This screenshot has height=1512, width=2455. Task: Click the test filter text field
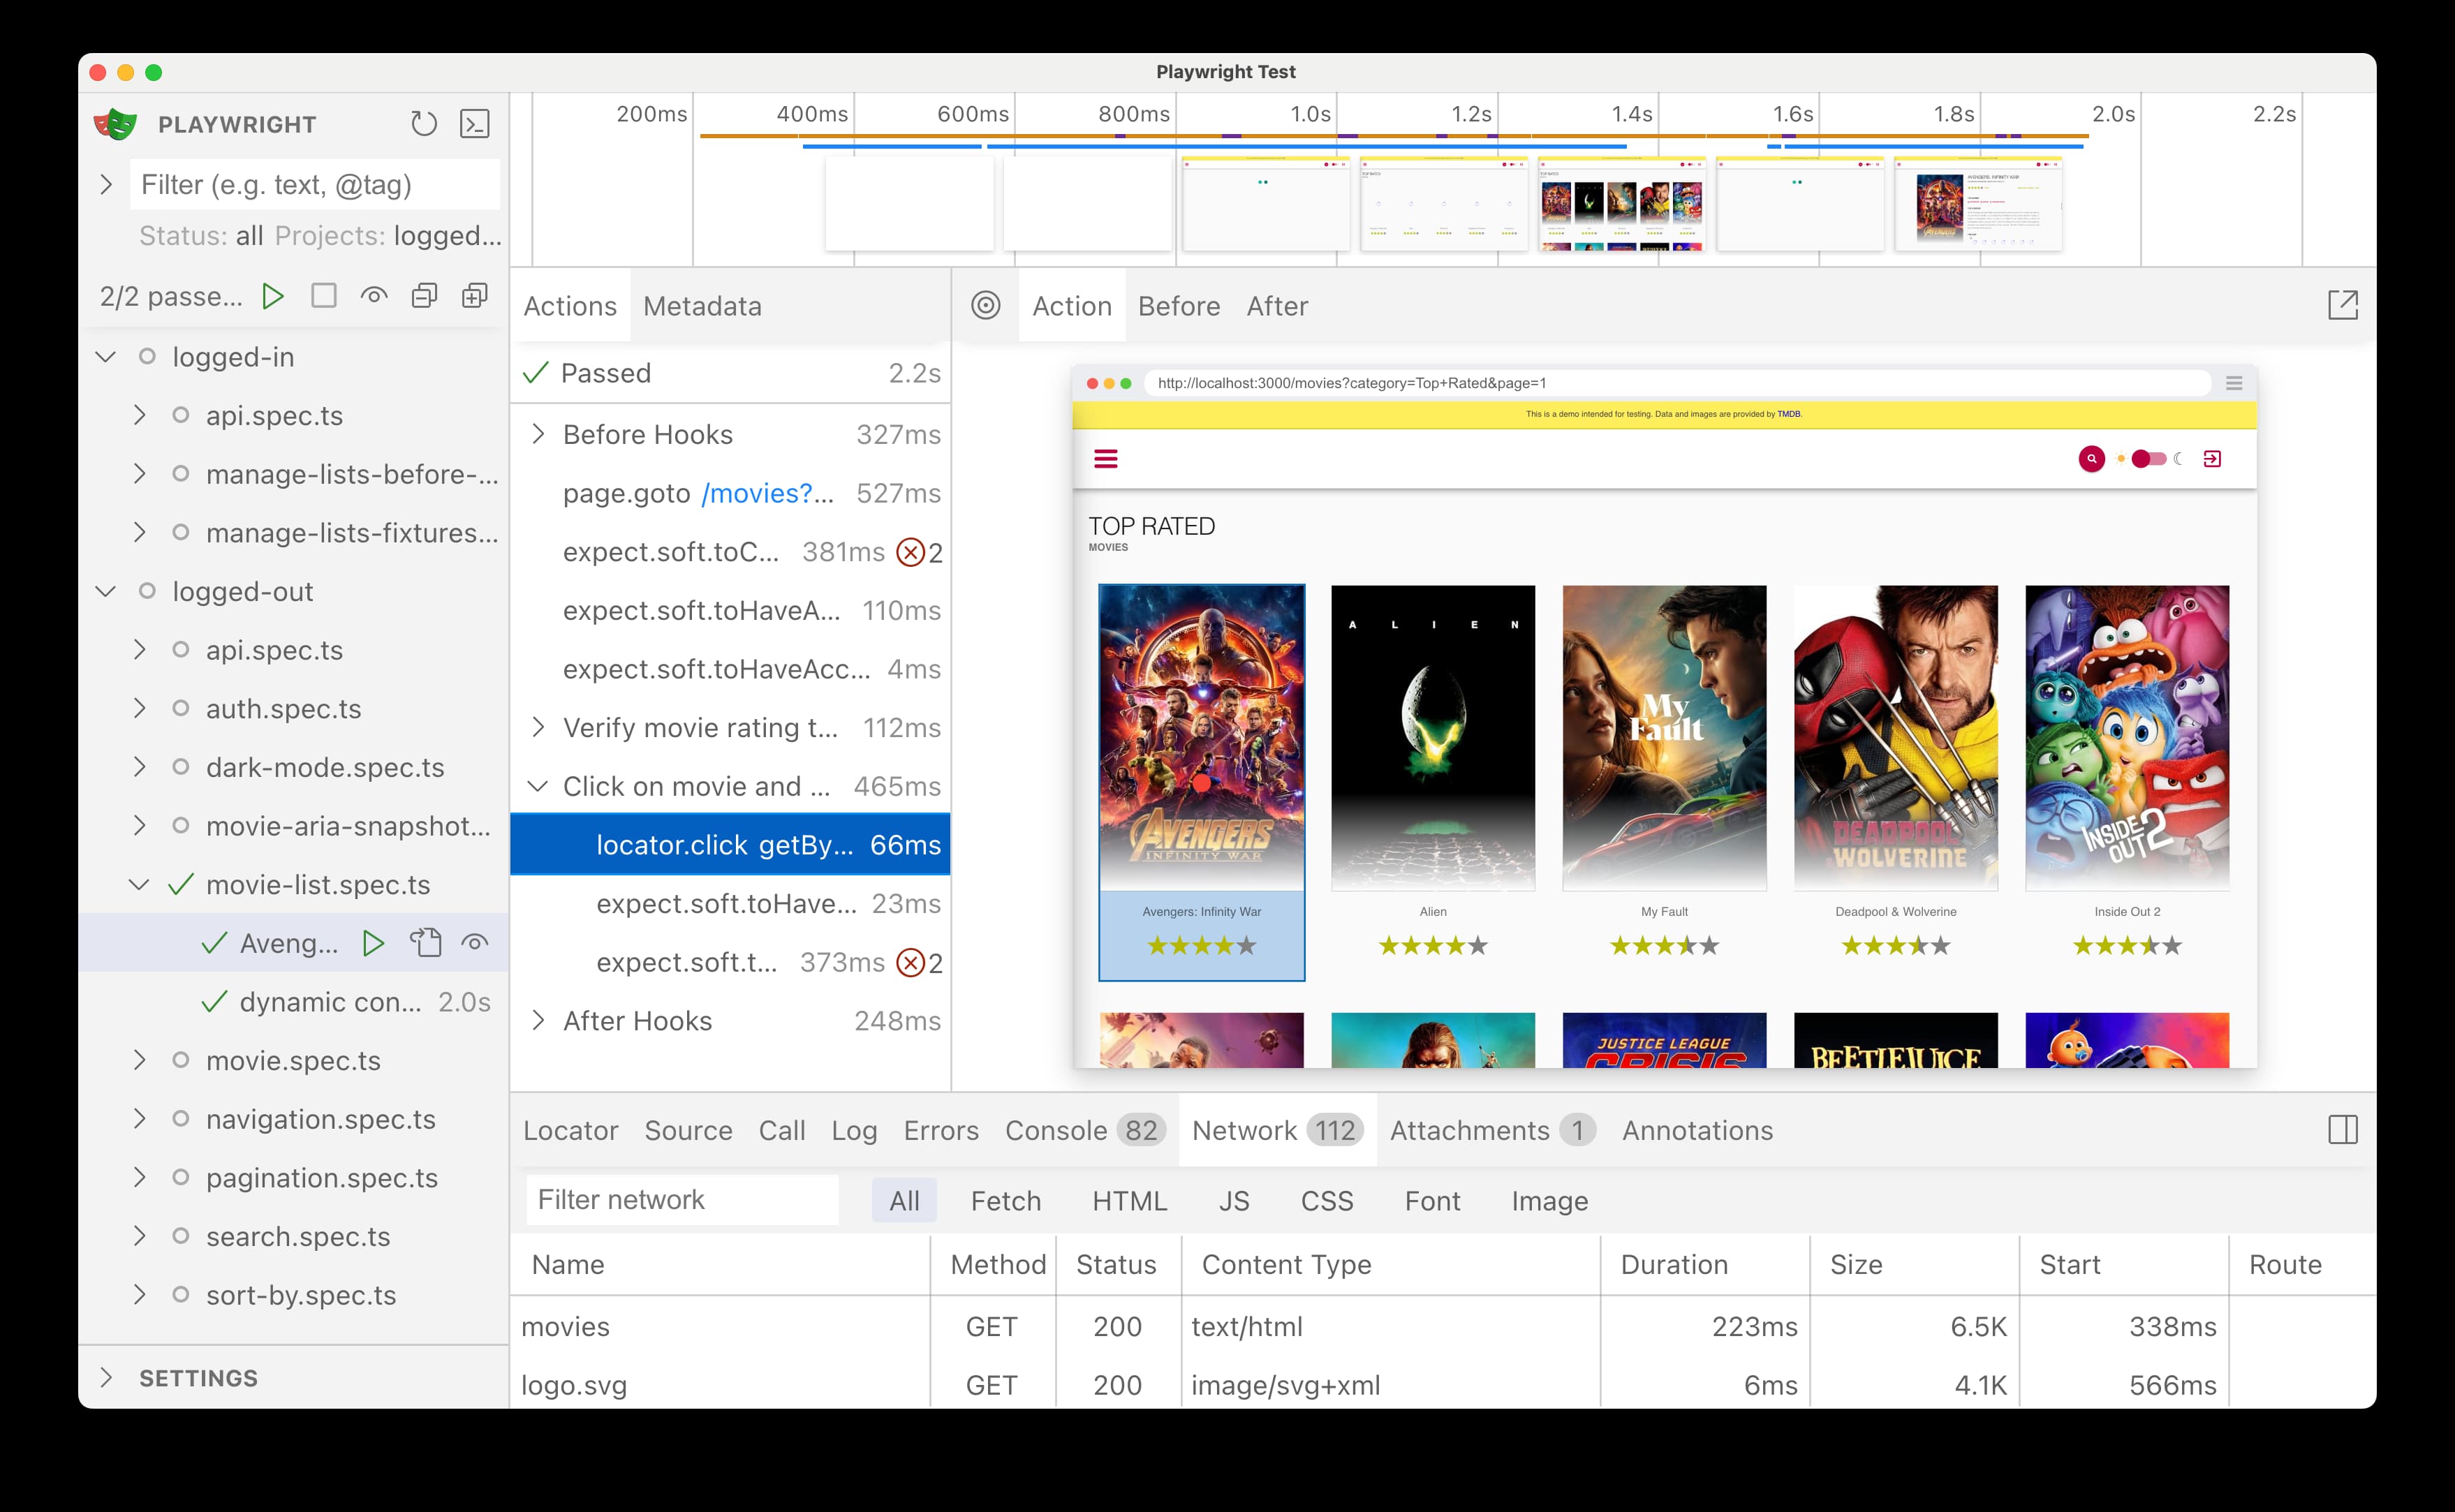click(x=315, y=184)
